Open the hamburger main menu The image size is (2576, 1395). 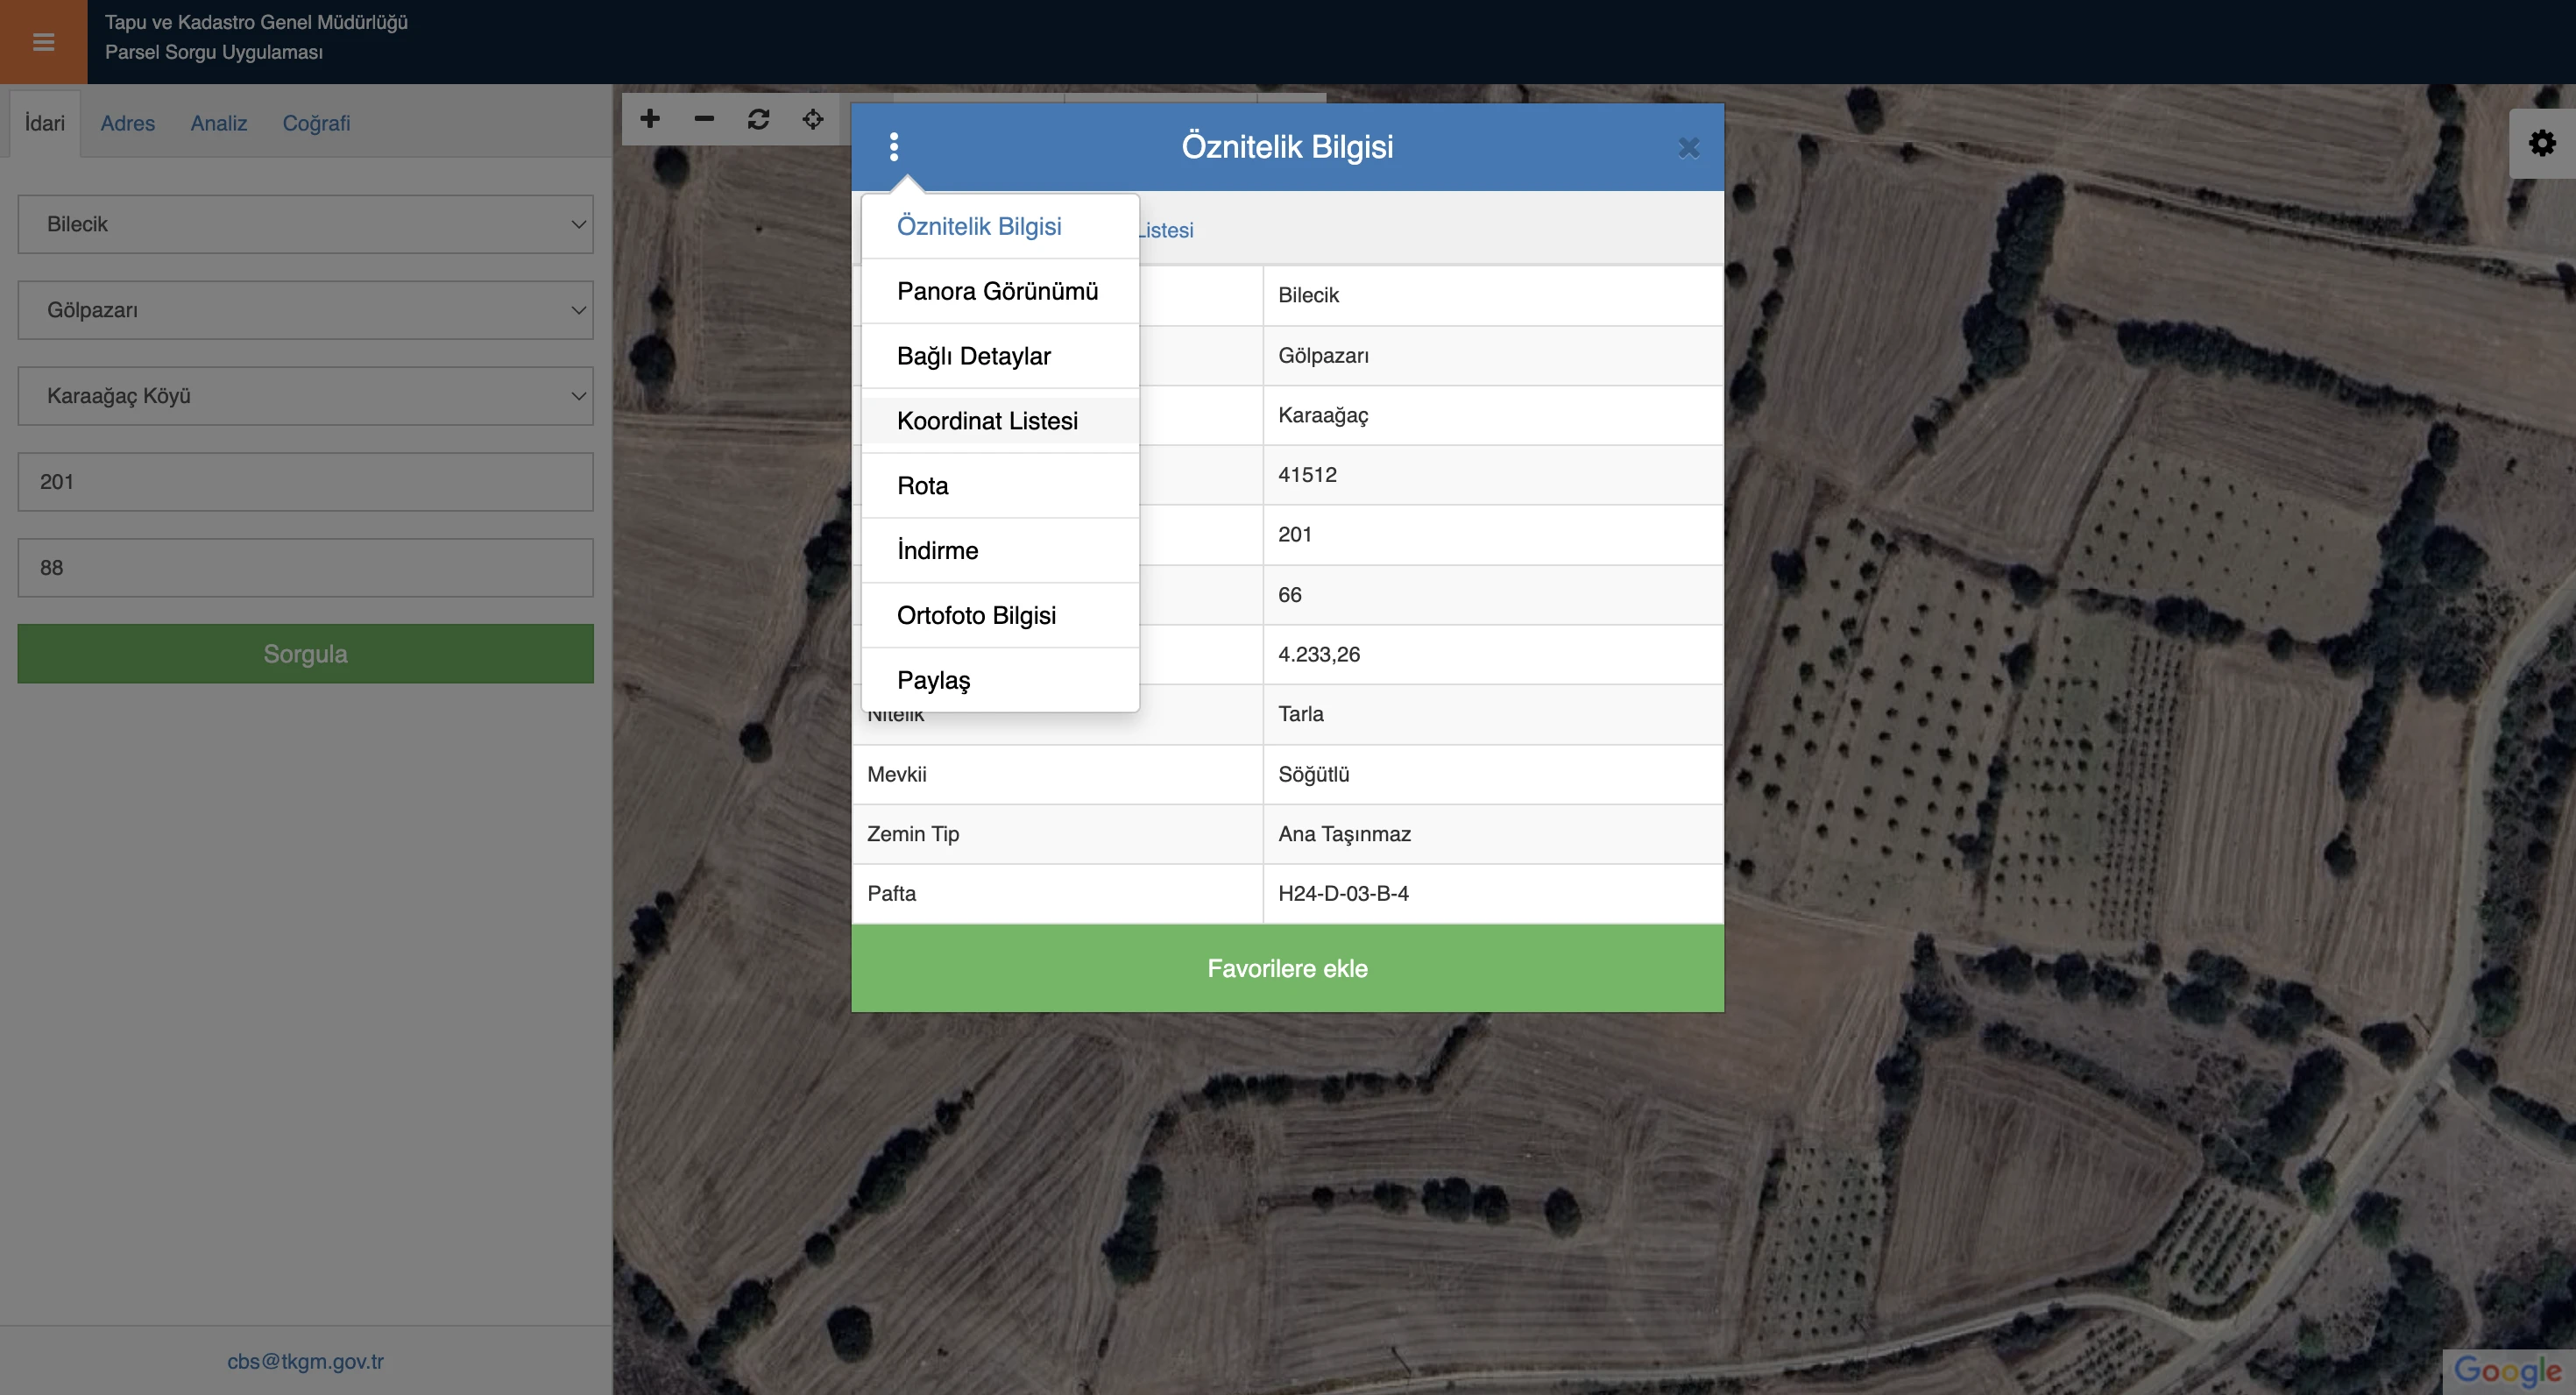pyautogui.click(x=43, y=42)
